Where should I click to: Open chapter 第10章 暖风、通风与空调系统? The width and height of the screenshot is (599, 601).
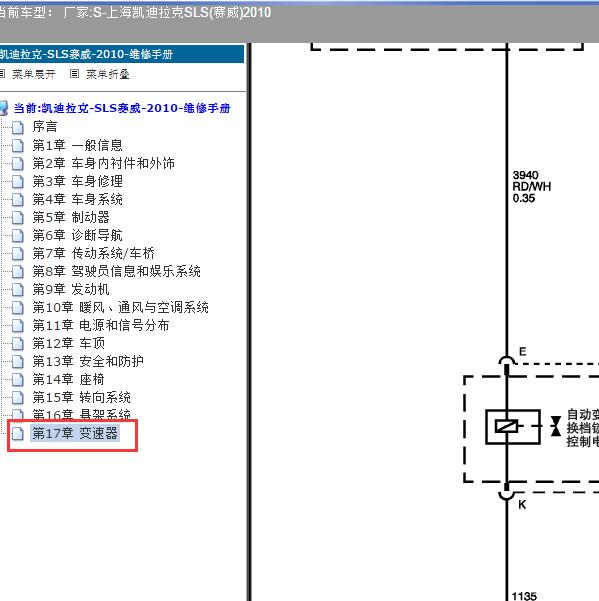[x=120, y=307]
